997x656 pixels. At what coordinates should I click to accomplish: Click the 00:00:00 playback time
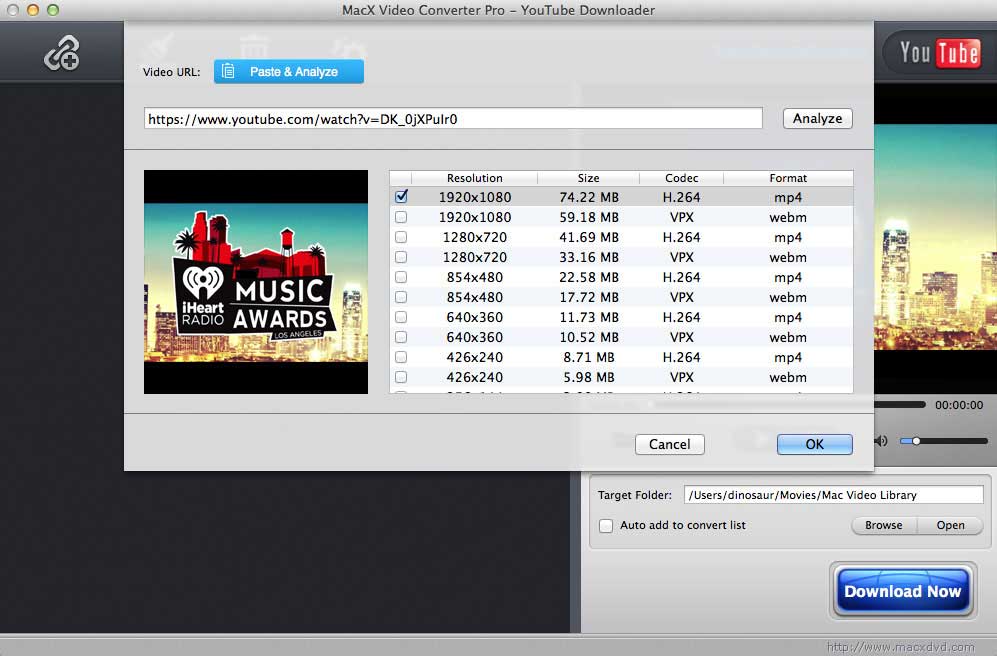point(959,405)
